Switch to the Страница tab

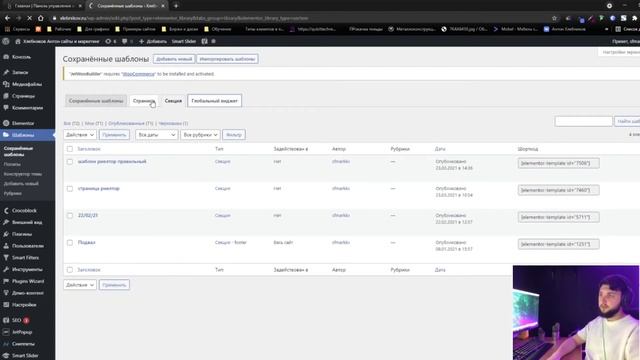tap(144, 101)
